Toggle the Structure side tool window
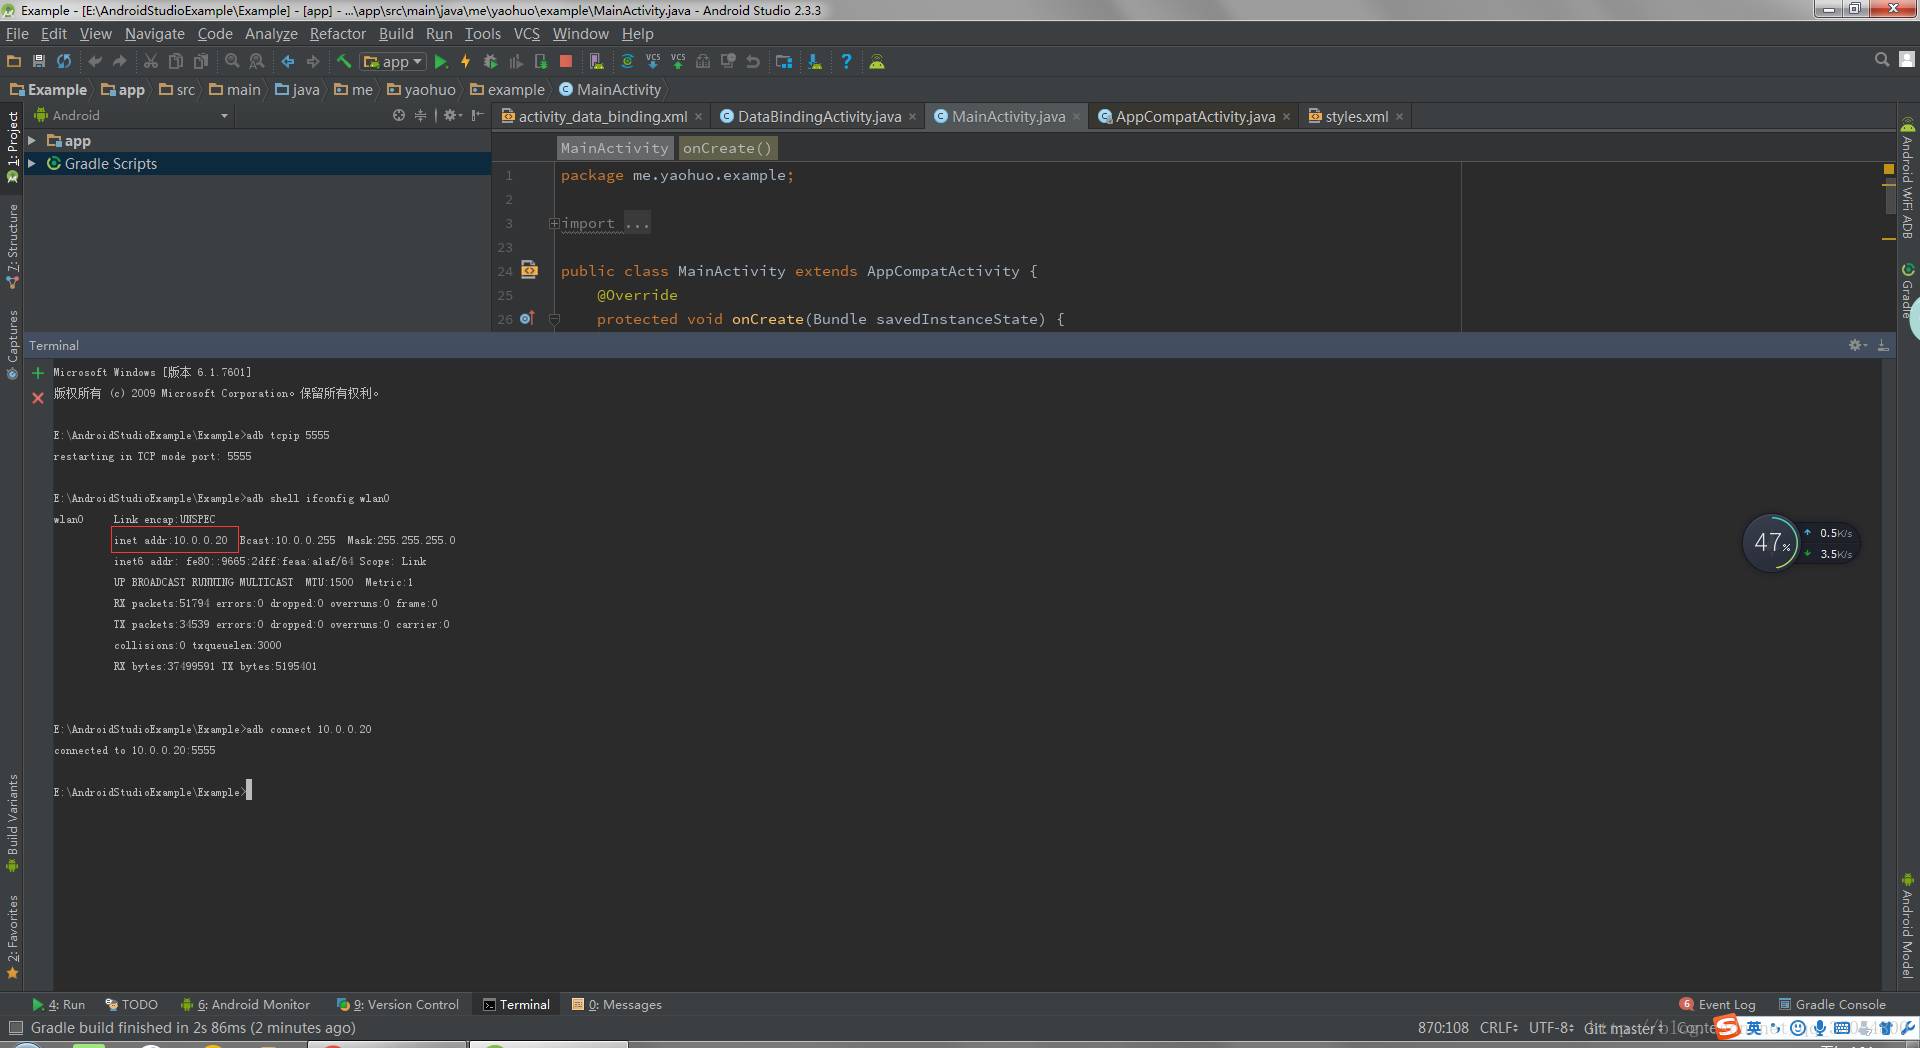1920x1048 pixels. pos(12,246)
